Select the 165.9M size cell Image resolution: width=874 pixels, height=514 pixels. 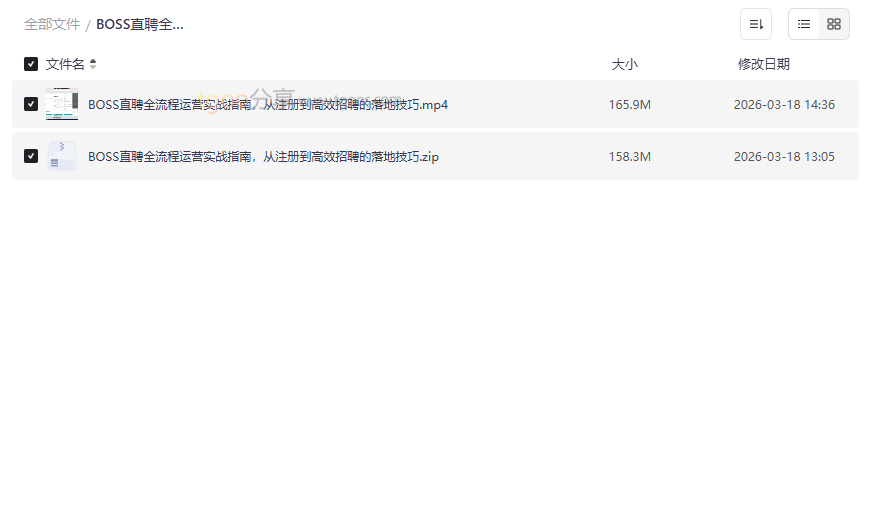pyautogui.click(x=630, y=105)
